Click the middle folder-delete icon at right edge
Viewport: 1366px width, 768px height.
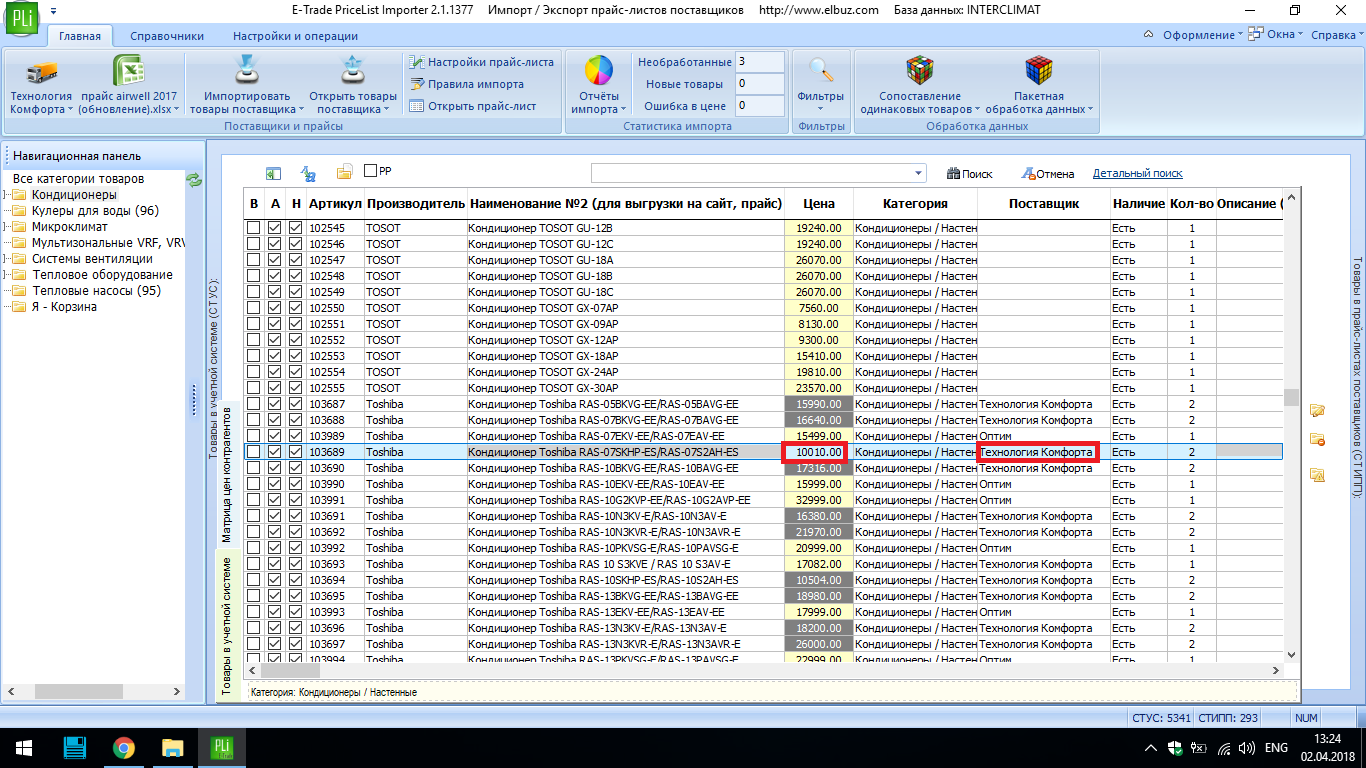pos(1317,441)
